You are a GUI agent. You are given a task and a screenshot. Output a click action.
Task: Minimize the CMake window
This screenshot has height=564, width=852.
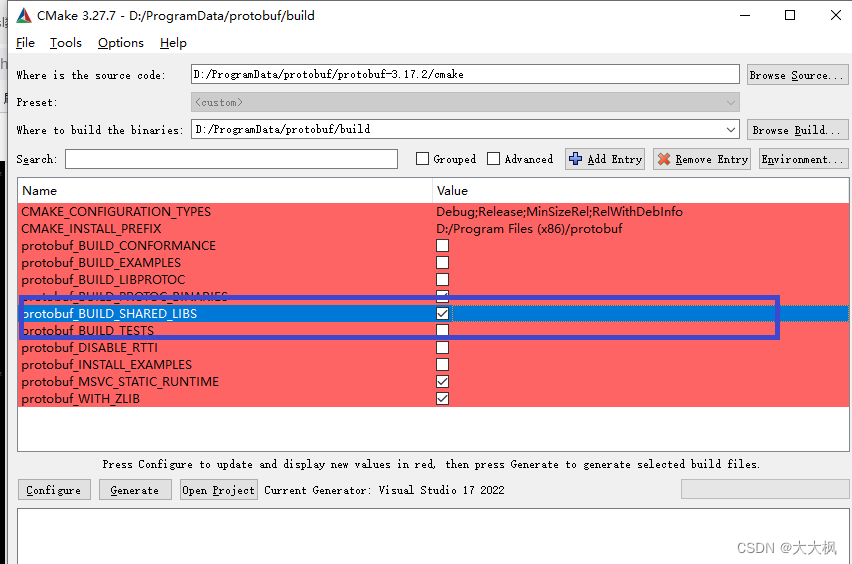(x=745, y=15)
